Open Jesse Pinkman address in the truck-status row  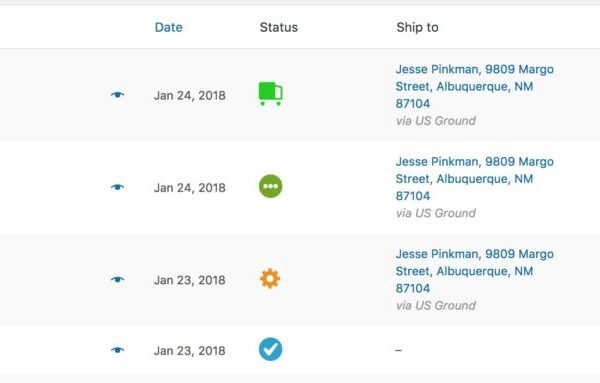(474, 86)
